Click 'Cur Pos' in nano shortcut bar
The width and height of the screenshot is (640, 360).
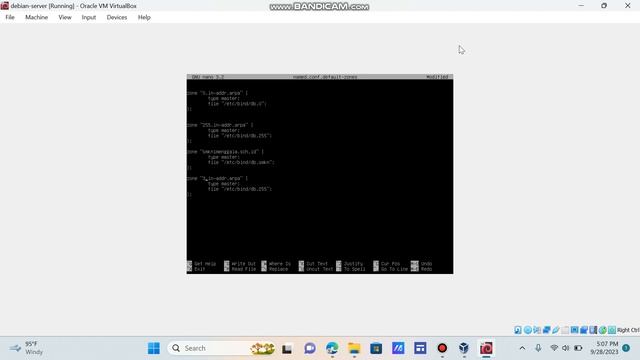(390, 264)
